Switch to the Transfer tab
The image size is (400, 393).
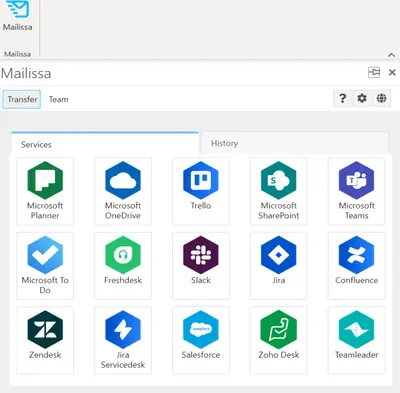tap(22, 99)
